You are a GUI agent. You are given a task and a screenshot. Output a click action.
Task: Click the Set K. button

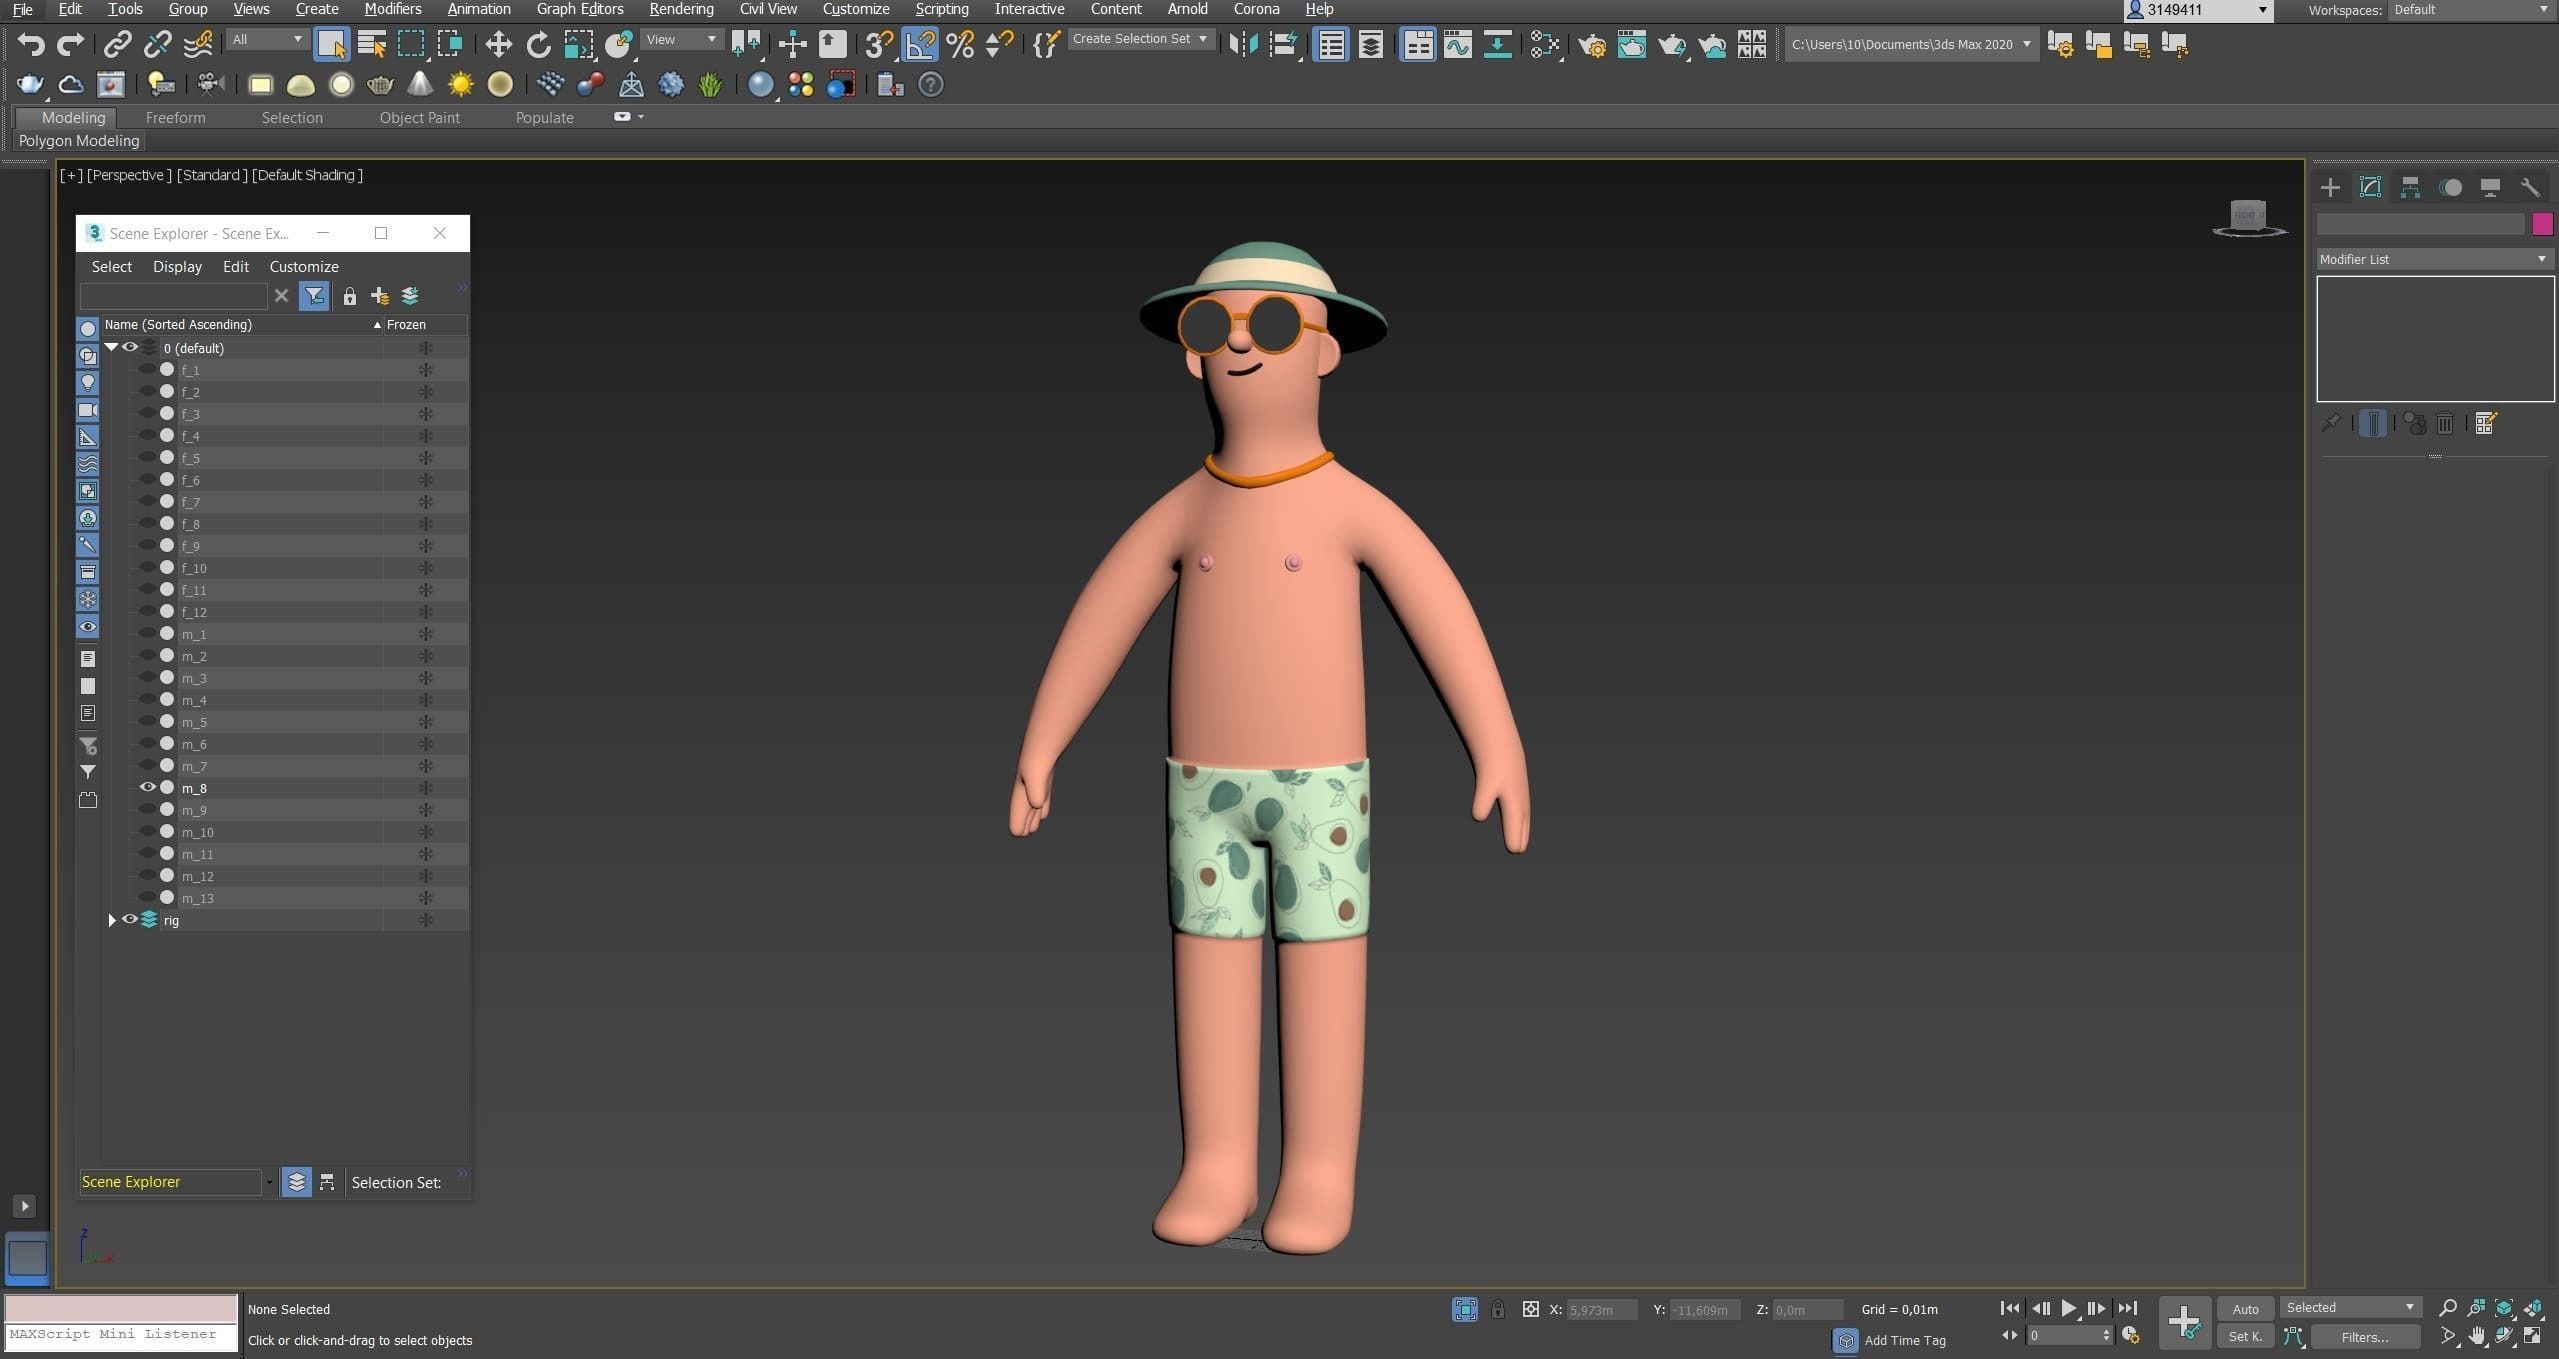pos(2245,1337)
